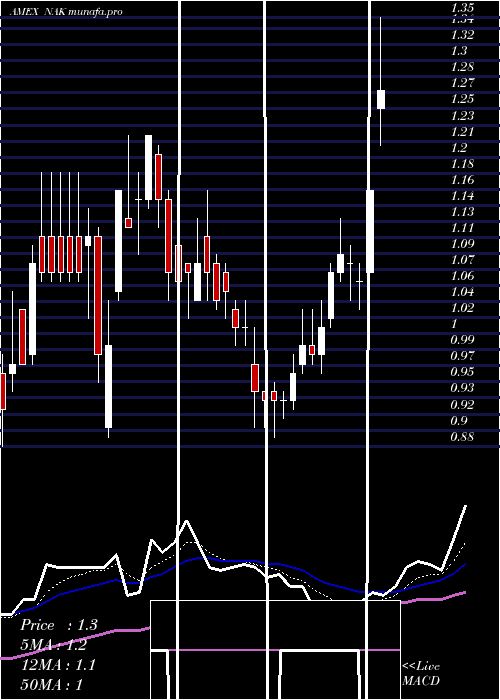Viewport: 500px width, 700px height.
Task: Click the 0.97 price axis label
Action: tap(462, 356)
